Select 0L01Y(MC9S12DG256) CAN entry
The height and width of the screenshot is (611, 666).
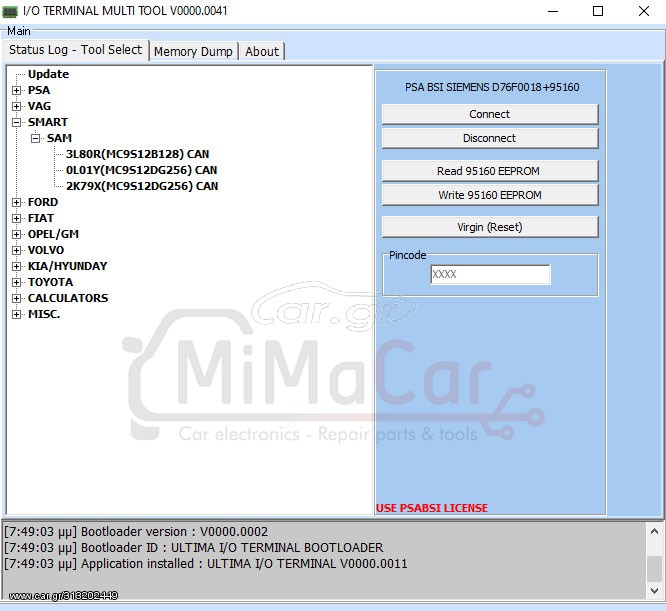(x=141, y=170)
